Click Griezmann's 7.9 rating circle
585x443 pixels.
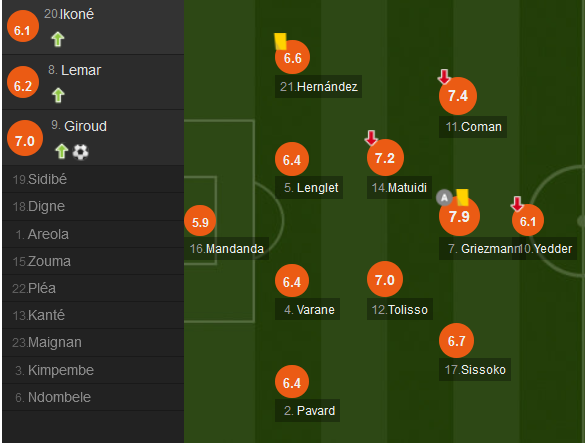(x=459, y=216)
